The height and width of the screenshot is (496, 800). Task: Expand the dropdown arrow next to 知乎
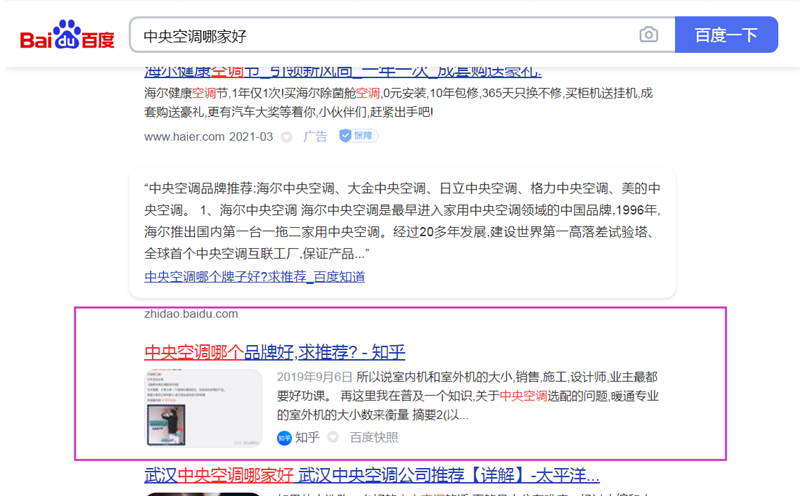[333, 437]
